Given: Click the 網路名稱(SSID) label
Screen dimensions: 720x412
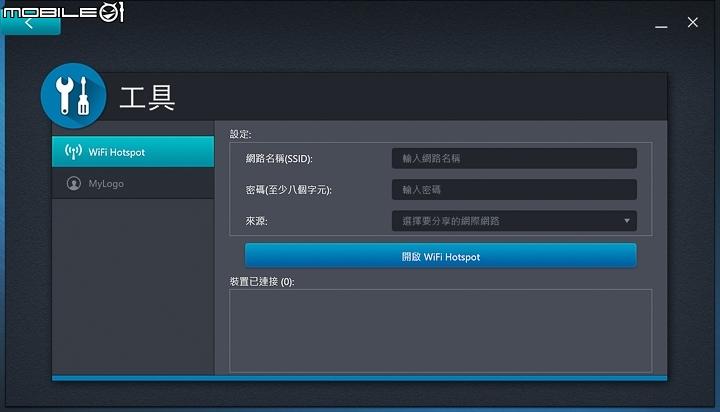Looking at the screenshot, I should coord(279,159).
